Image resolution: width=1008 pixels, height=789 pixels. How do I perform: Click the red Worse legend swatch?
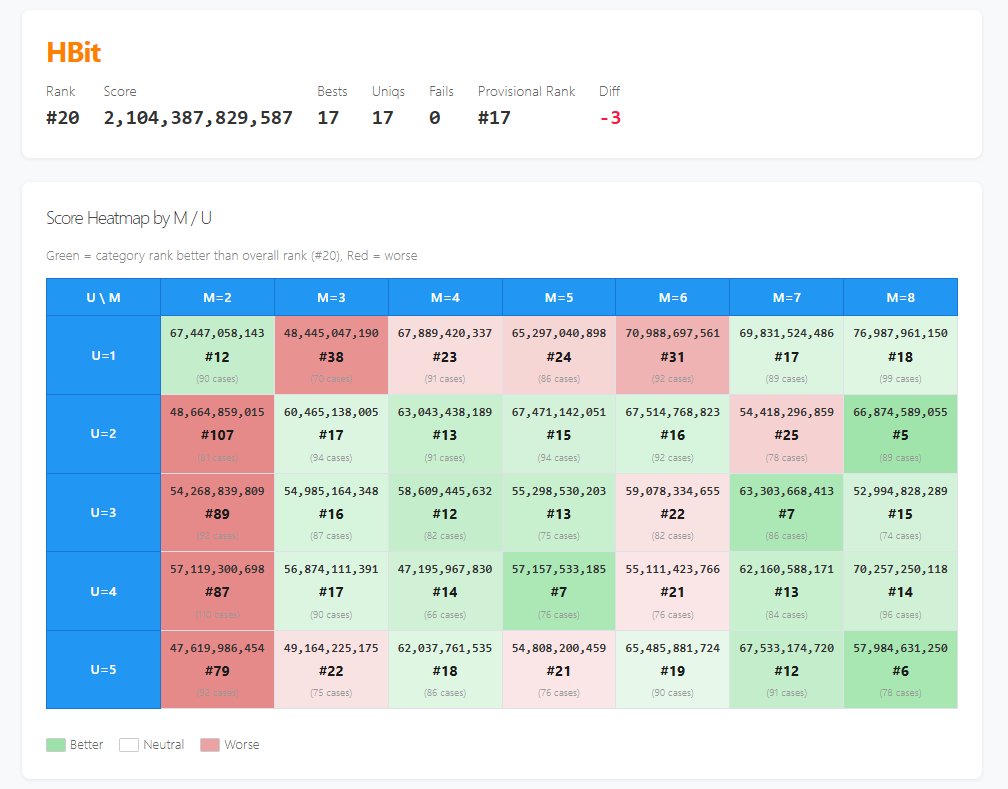click(210, 745)
